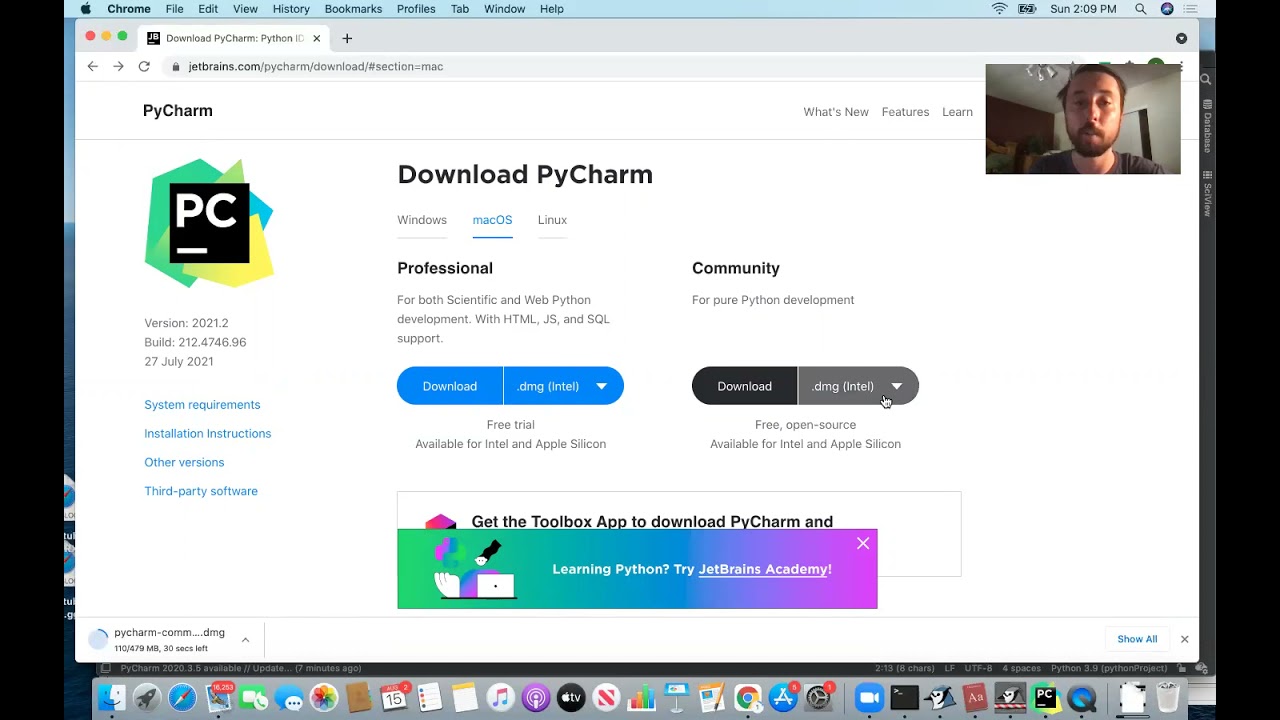Open FaceTime from the dock
This screenshot has height=720, width=1280.
pos(253,697)
